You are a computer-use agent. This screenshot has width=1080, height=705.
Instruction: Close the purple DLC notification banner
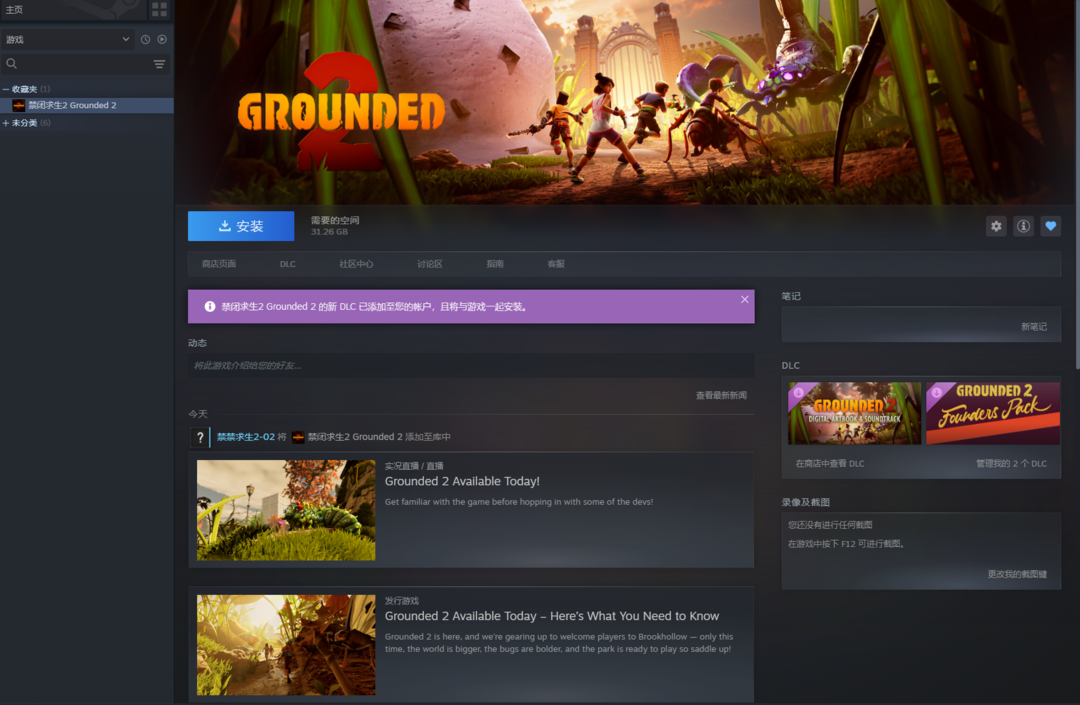pos(744,299)
